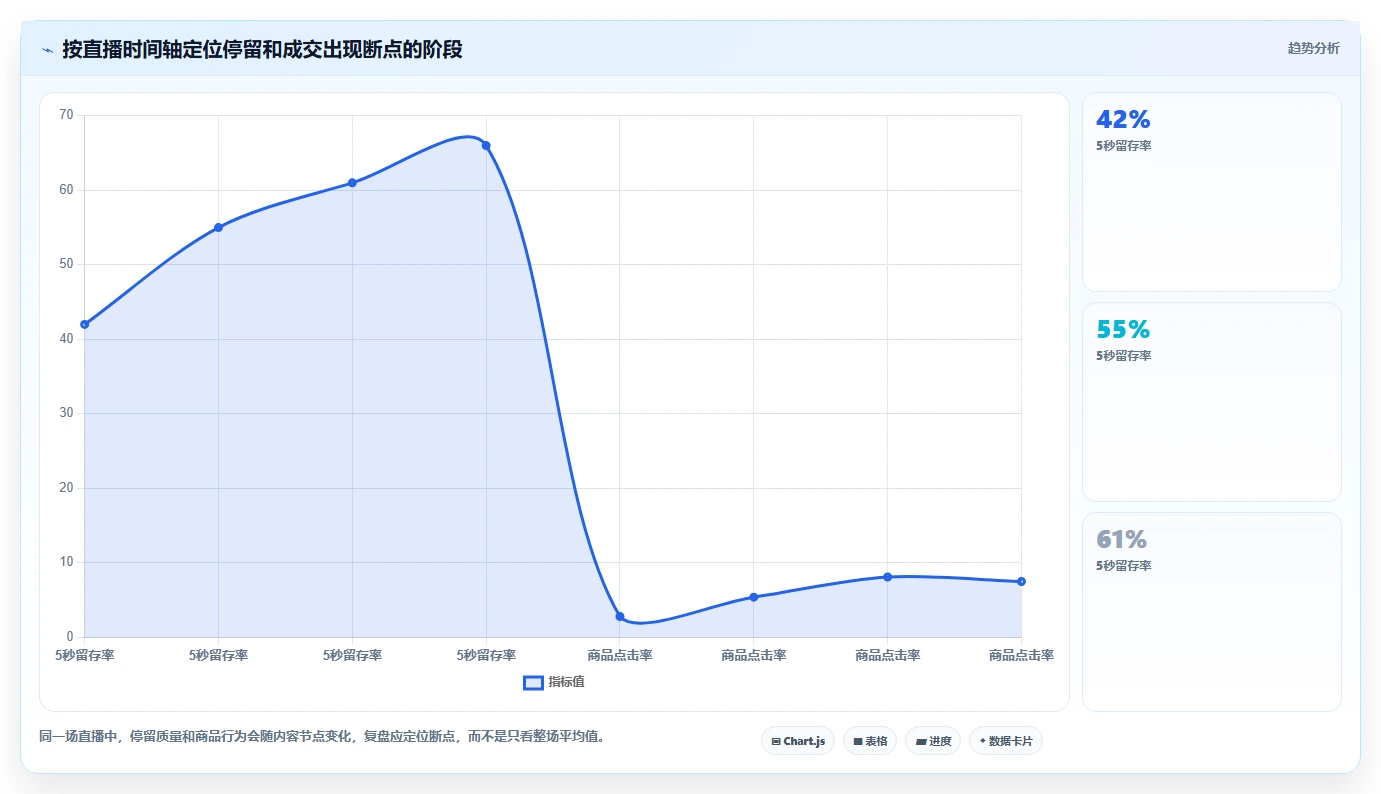Click the lowest data point after the drop
The height and width of the screenshot is (794, 1381).
pos(620,616)
